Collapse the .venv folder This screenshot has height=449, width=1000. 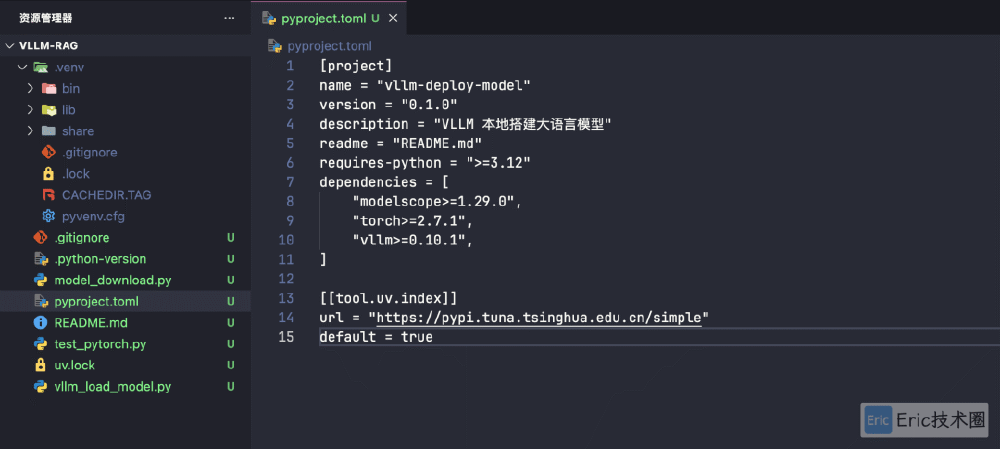[x=22, y=67]
